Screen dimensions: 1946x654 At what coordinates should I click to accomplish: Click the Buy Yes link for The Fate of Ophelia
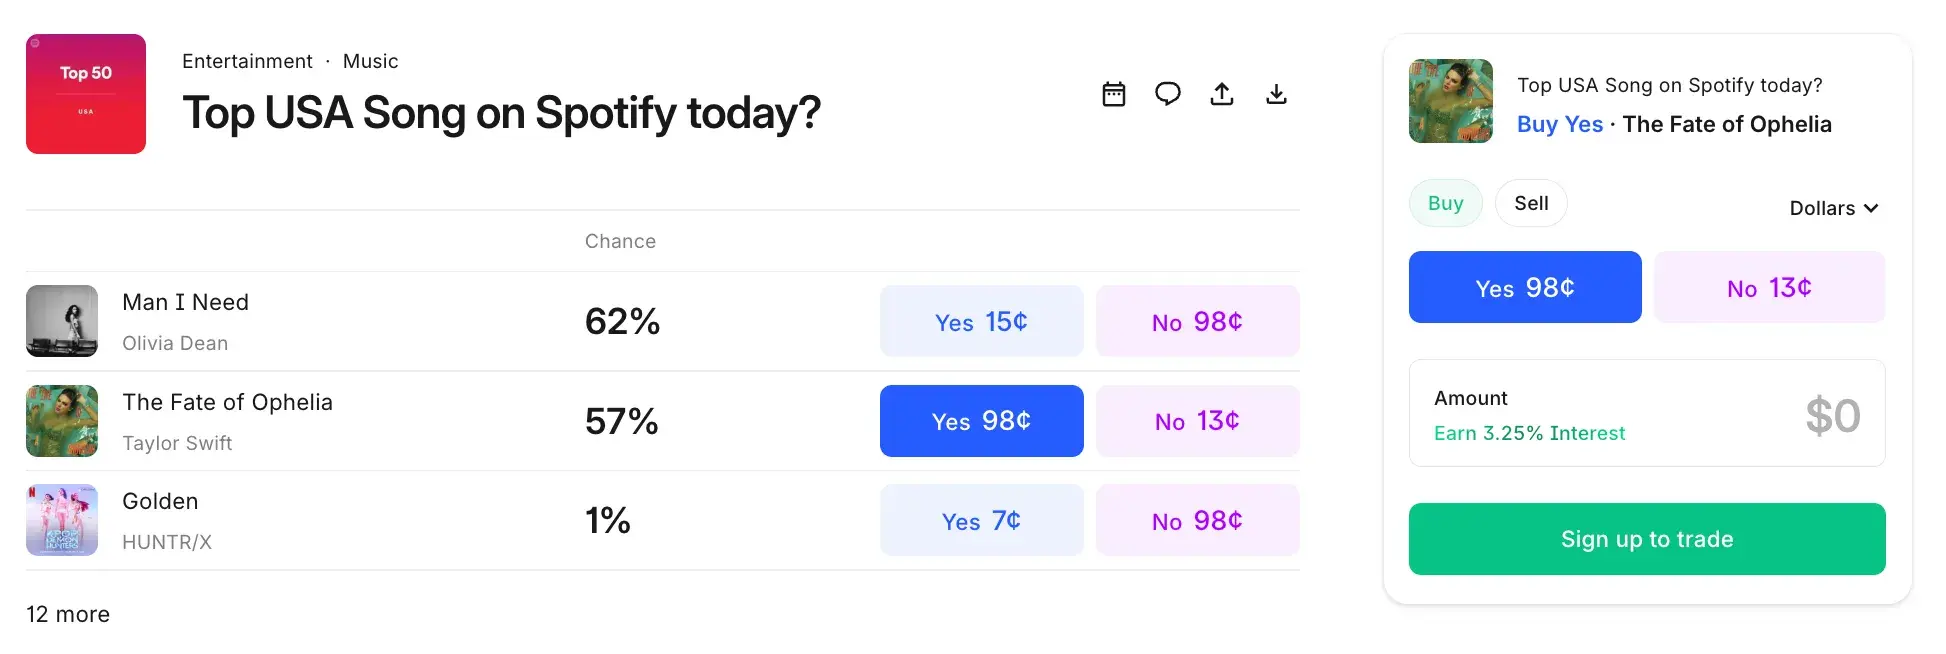(x=1559, y=124)
